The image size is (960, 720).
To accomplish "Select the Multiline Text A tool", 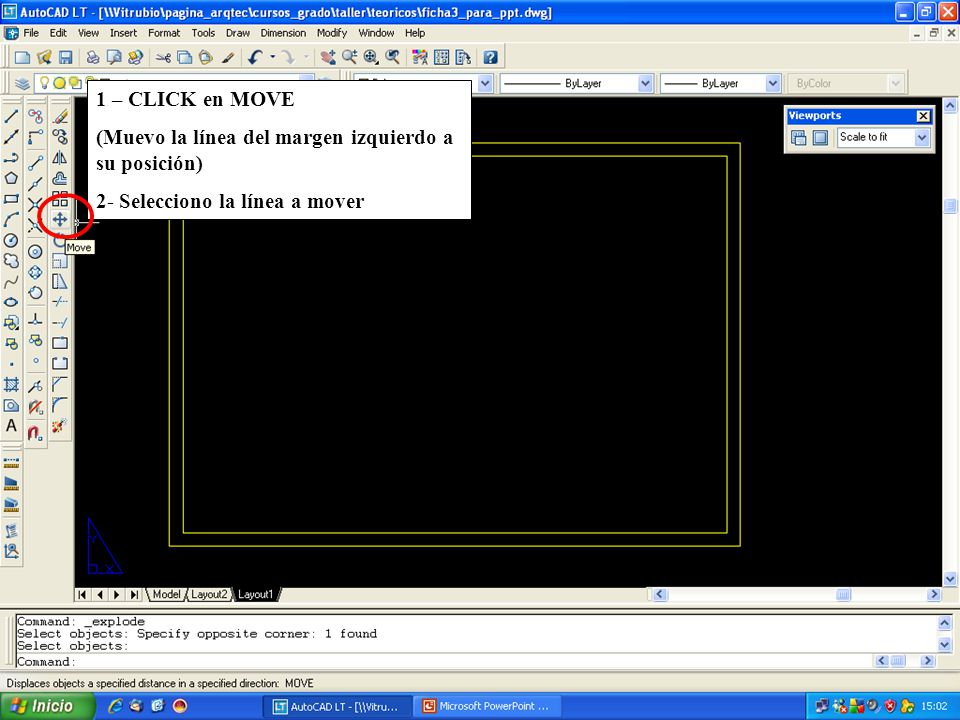I will point(11,426).
